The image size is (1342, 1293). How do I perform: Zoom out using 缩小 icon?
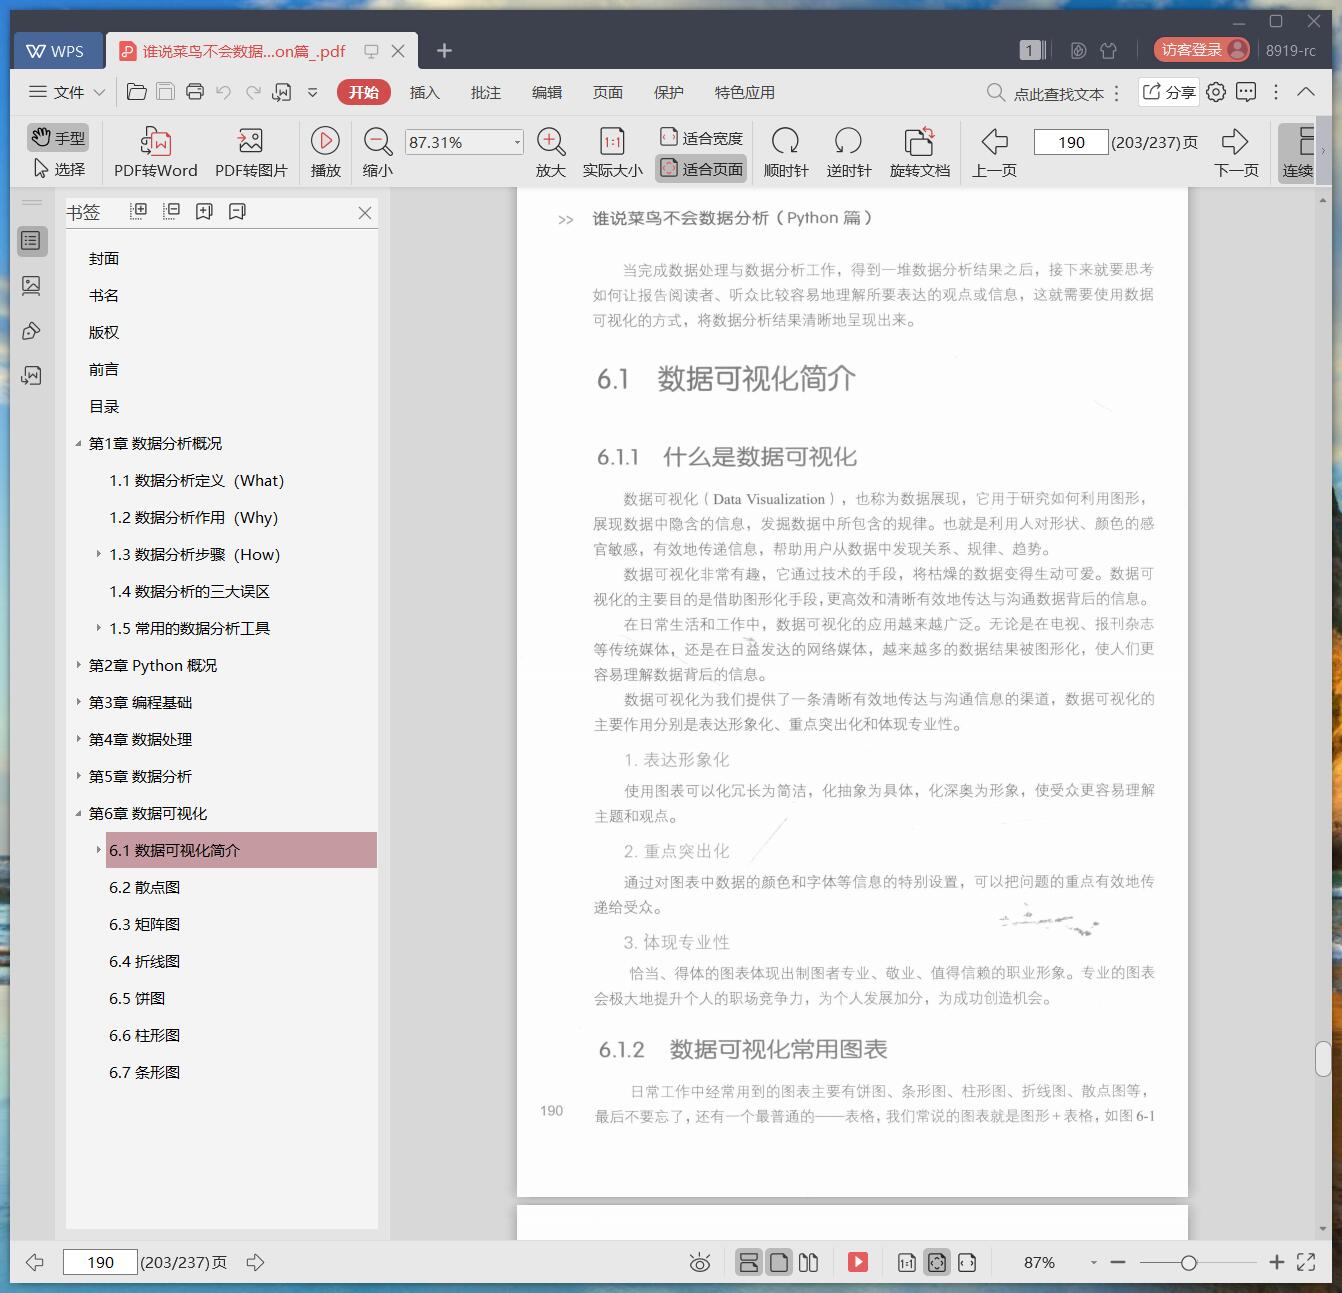pos(377,152)
